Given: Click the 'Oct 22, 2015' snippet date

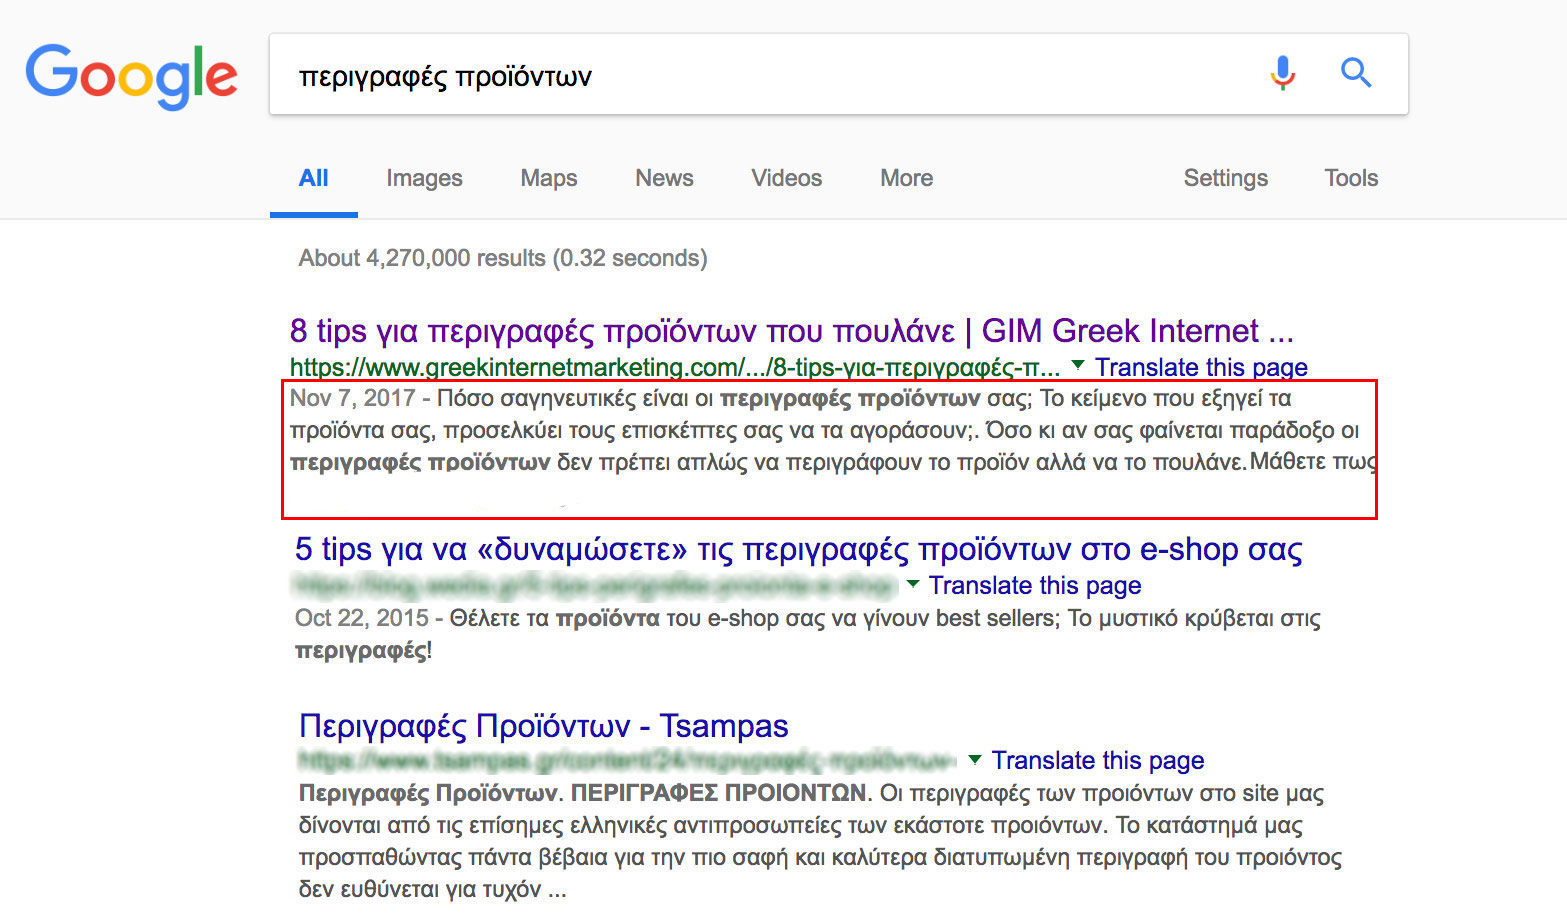Looking at the screenshot, I should pyautogui.click(x=362, y=618).
